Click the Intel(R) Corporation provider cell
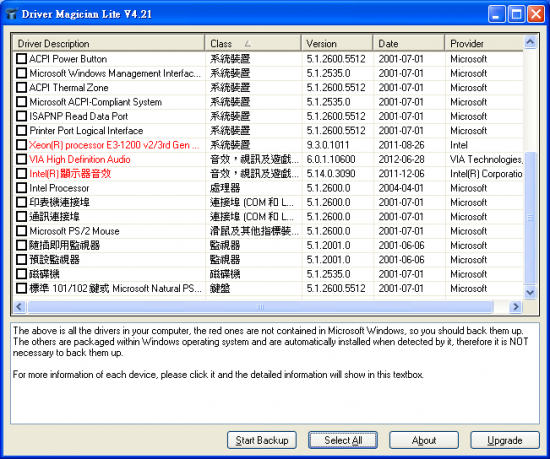The width and height of the screenshot is (550, 459). [x=486, y=174]
